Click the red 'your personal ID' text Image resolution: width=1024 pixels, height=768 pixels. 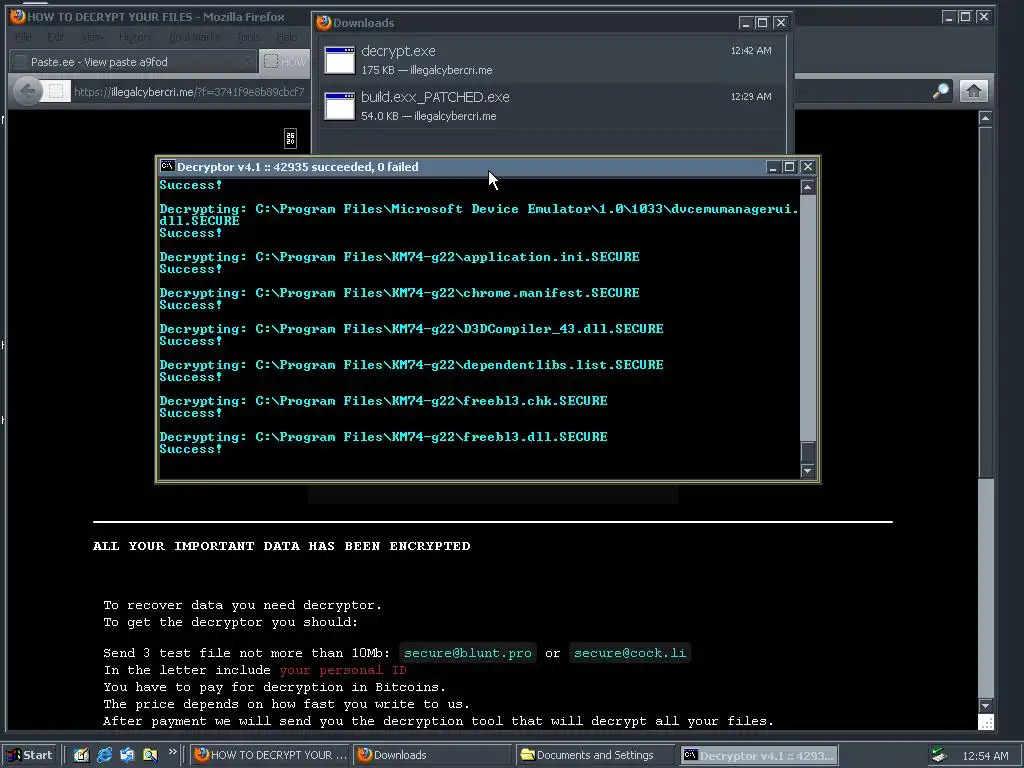click(343, 670)
